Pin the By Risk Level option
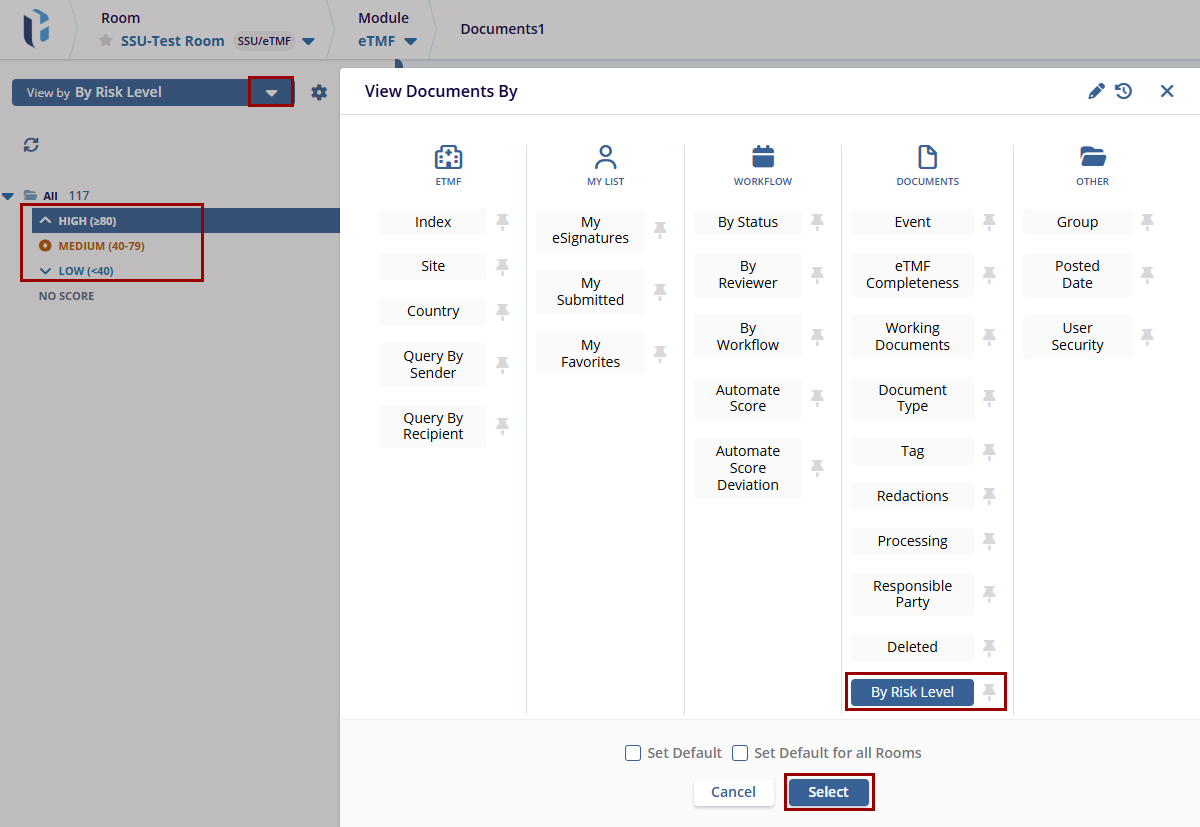The width and height of the screenshot is (1200, 827). coord(989,692)
